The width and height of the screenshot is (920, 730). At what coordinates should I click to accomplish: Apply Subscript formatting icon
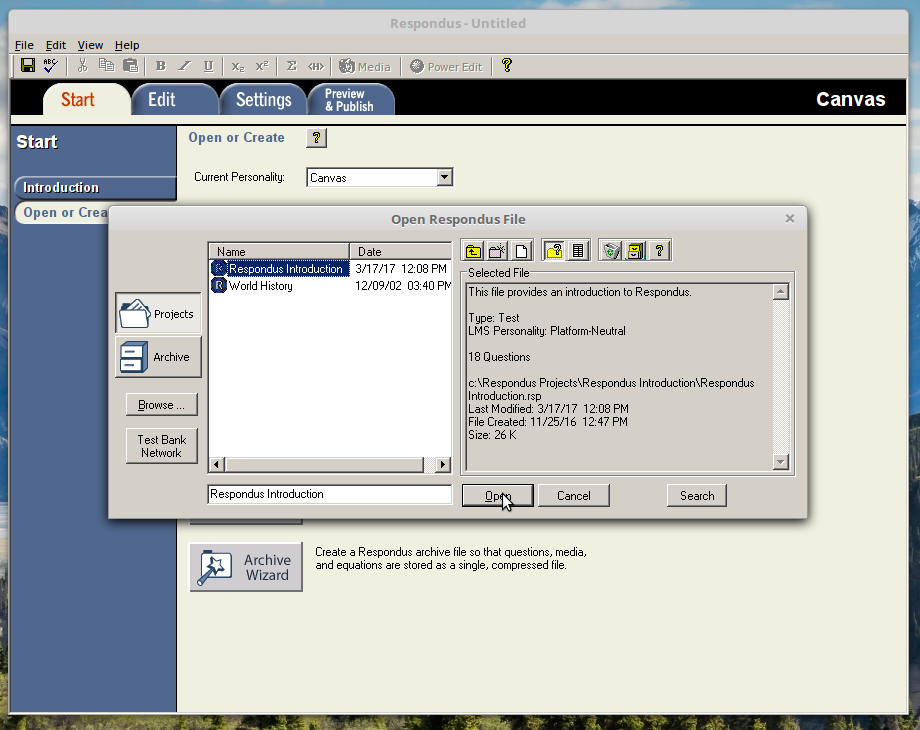pyautogui.click(x=238, y=66)
